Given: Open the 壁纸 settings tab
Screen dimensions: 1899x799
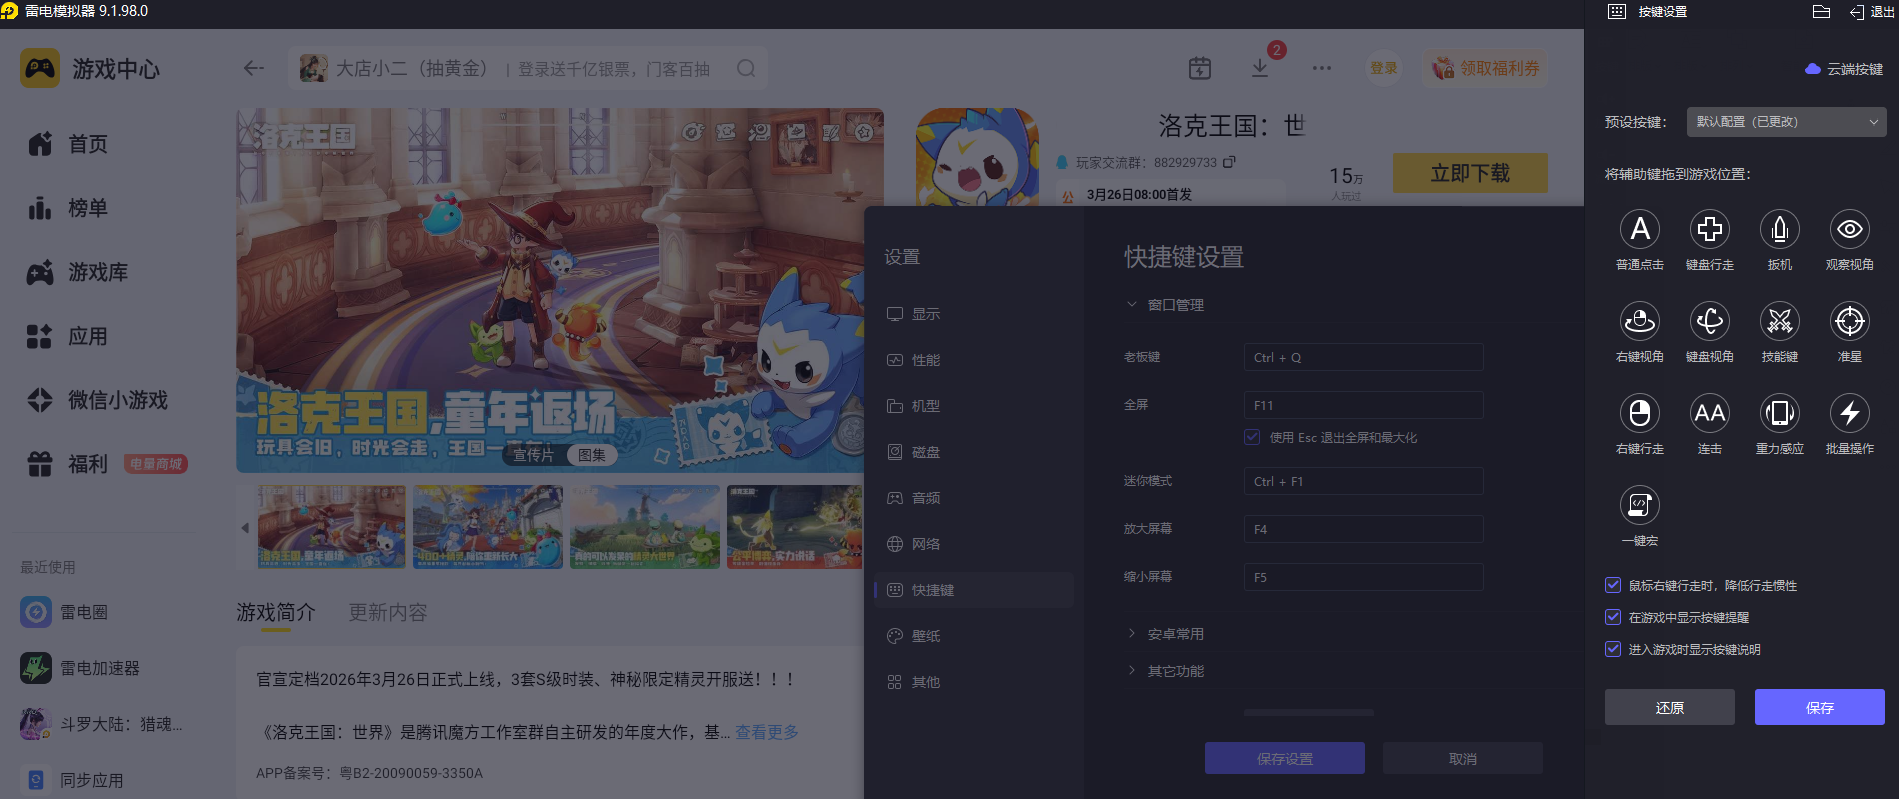Looking at the screenshot, I should pyautogui.click(x=974, y=636).
